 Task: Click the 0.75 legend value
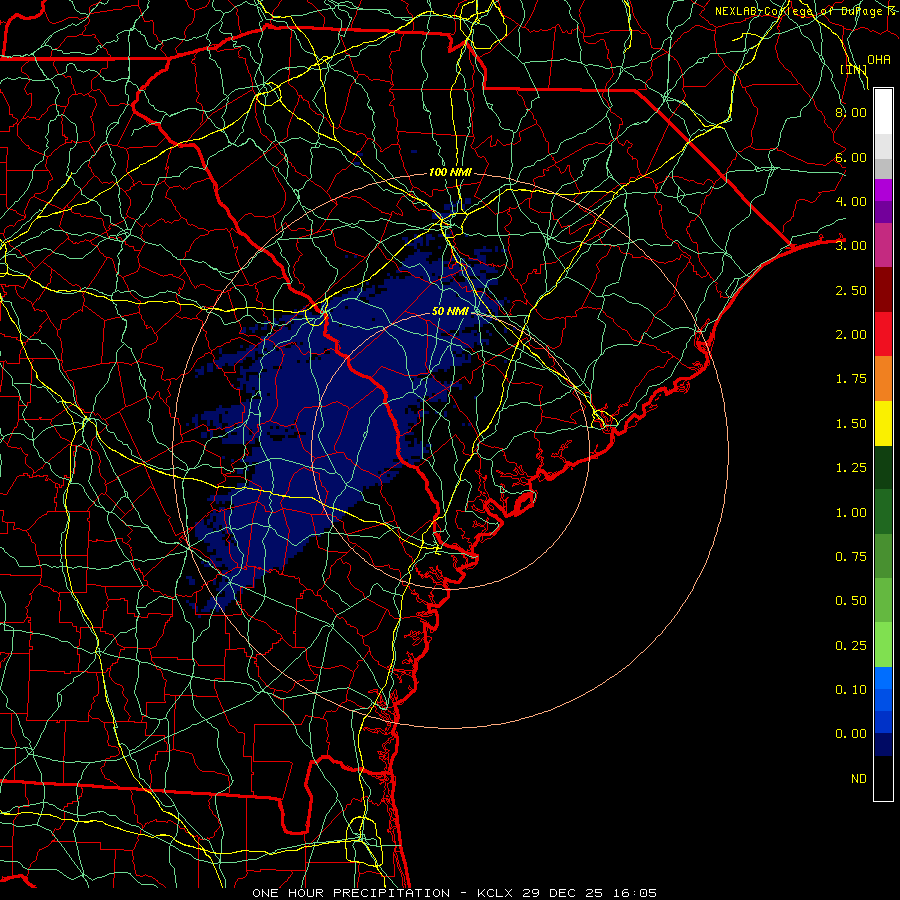[x=851, y=557]
